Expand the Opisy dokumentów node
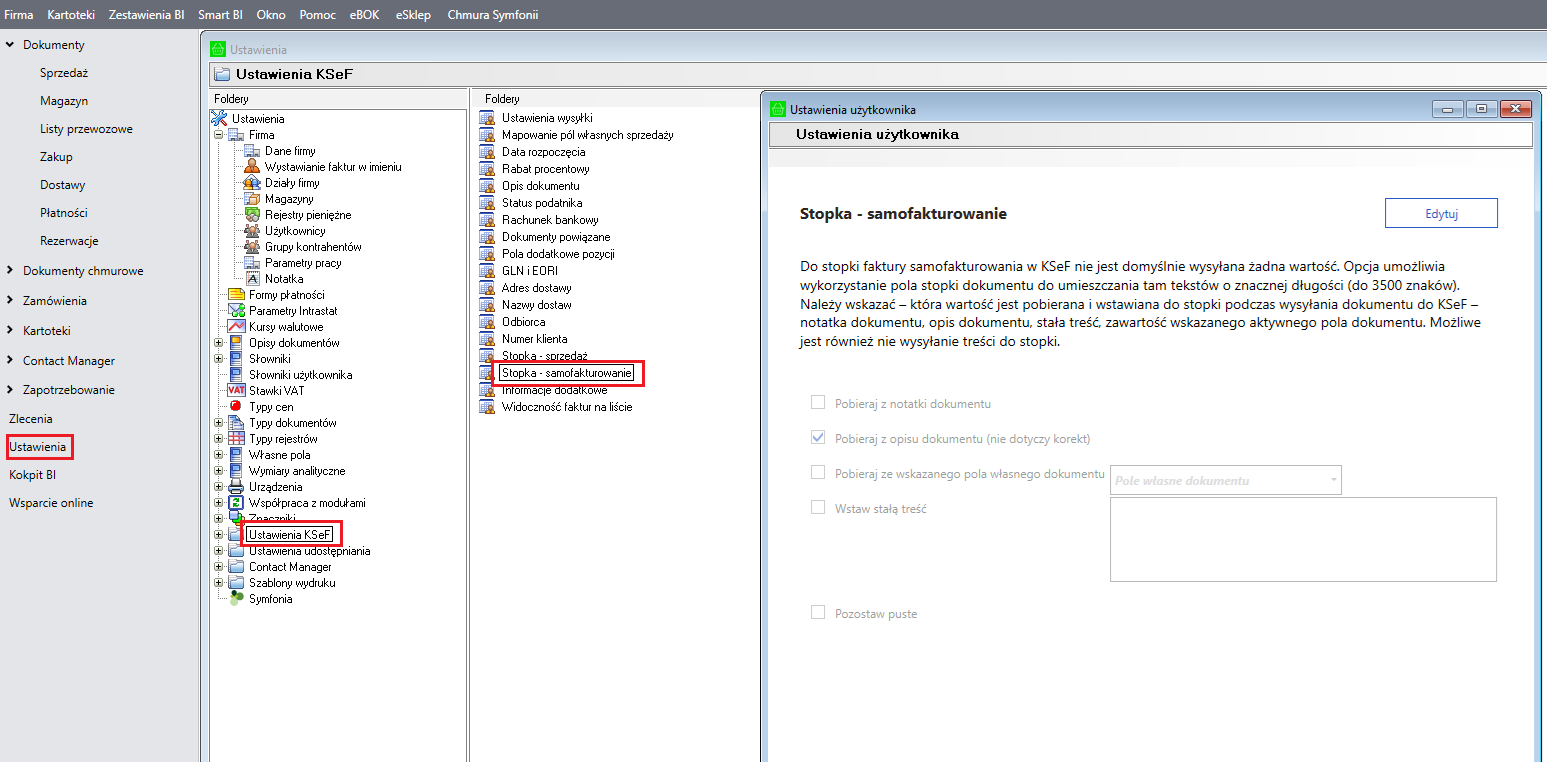This screenshot has width=1547, height=762. (x=218, y=343)
